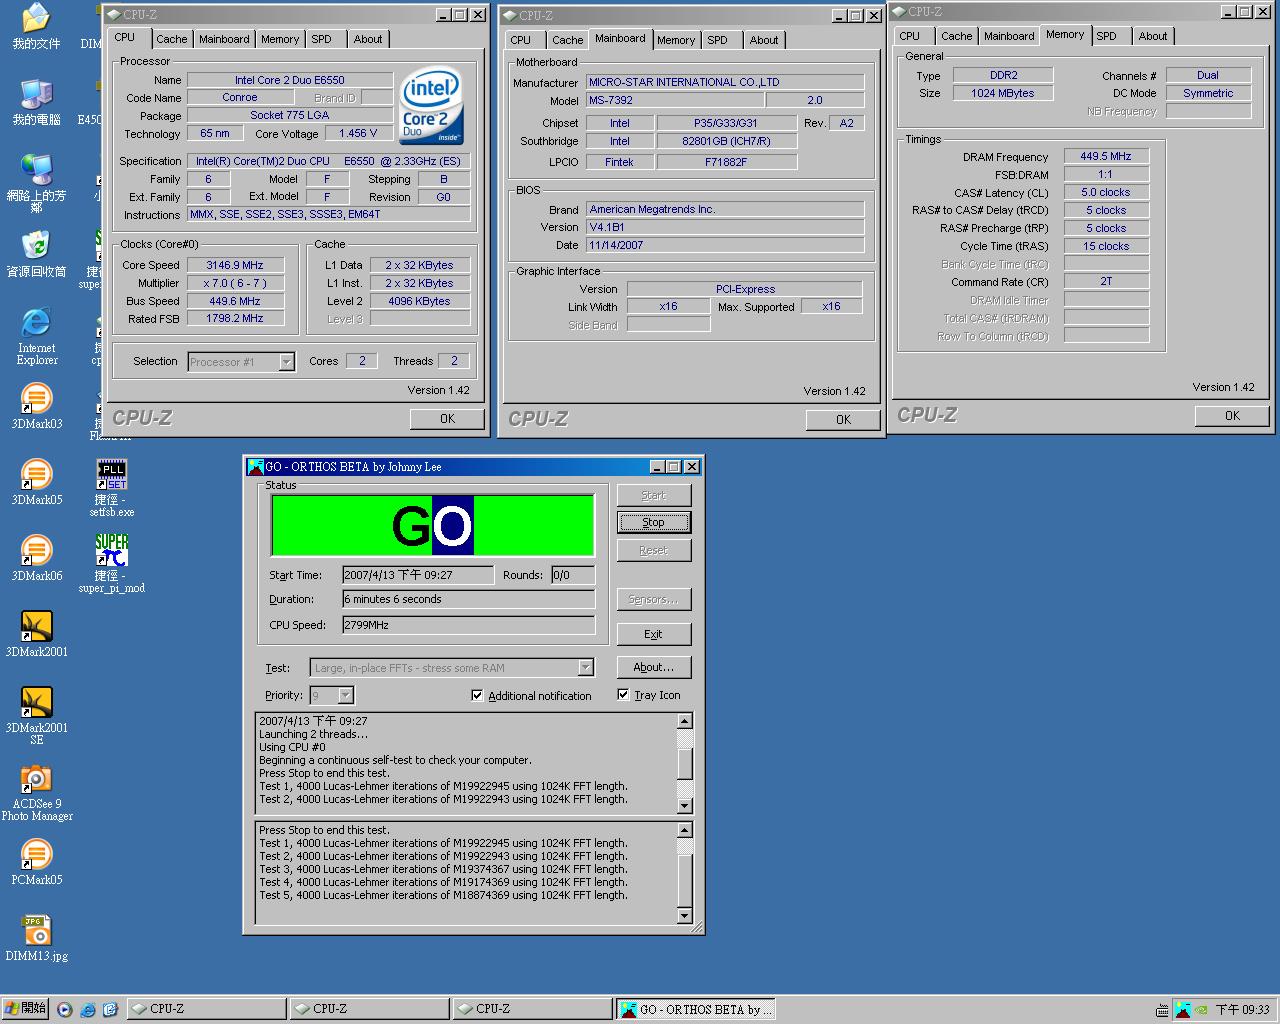Open Mainboard tab in right CPU-Z window
Screen dimensions: 1280x1024
1009,36
